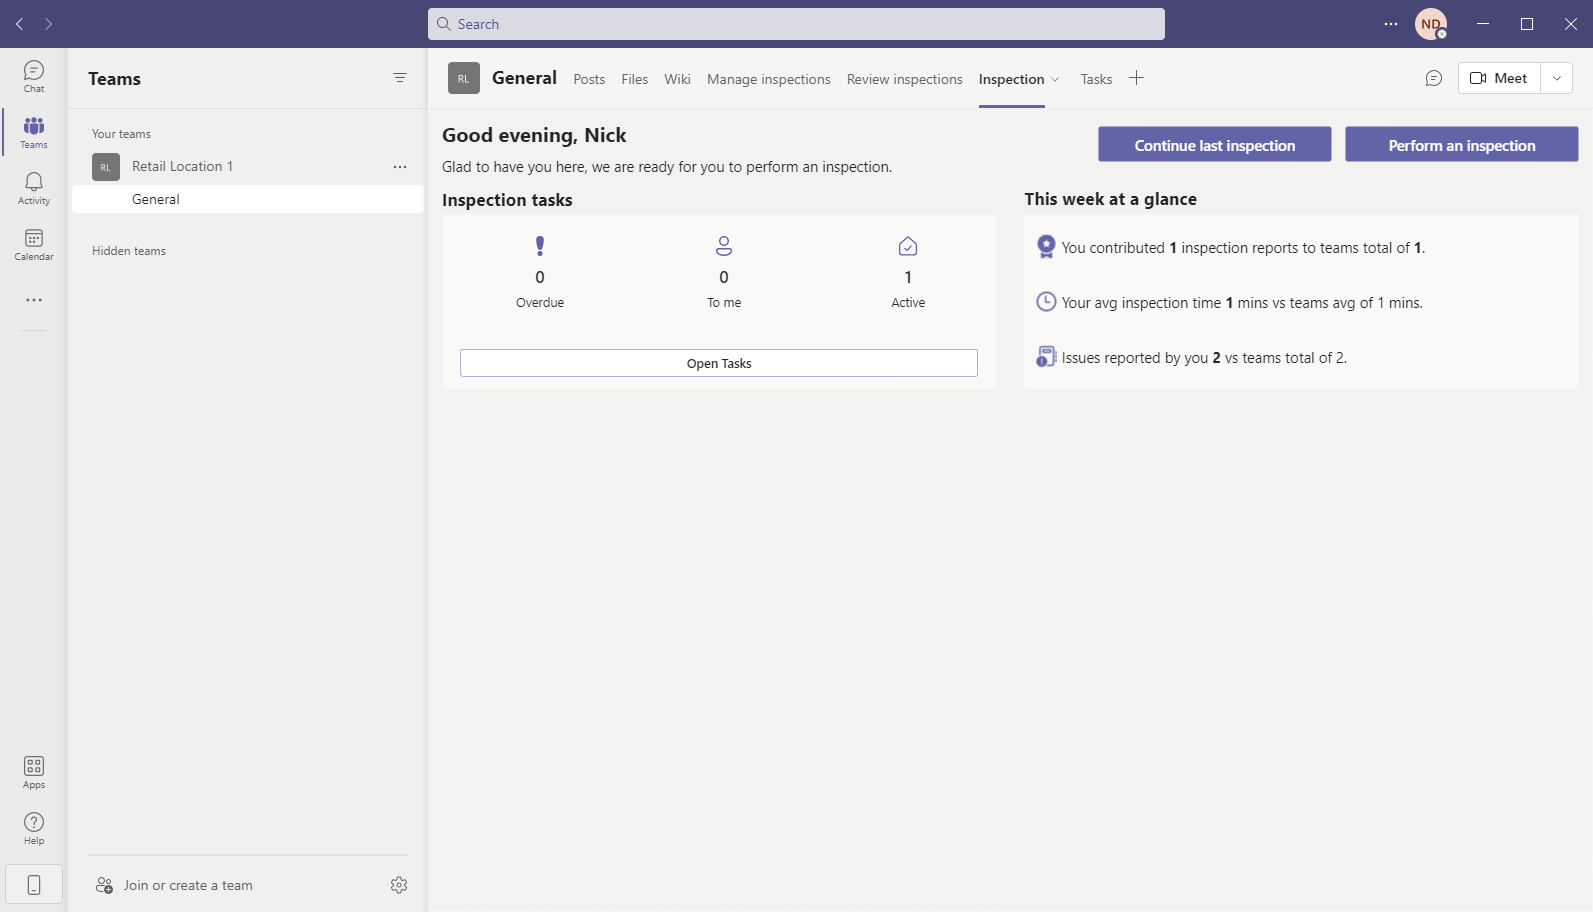Open the Review inspections tab
Screen dimensions: 1593x912
[905, 79]
